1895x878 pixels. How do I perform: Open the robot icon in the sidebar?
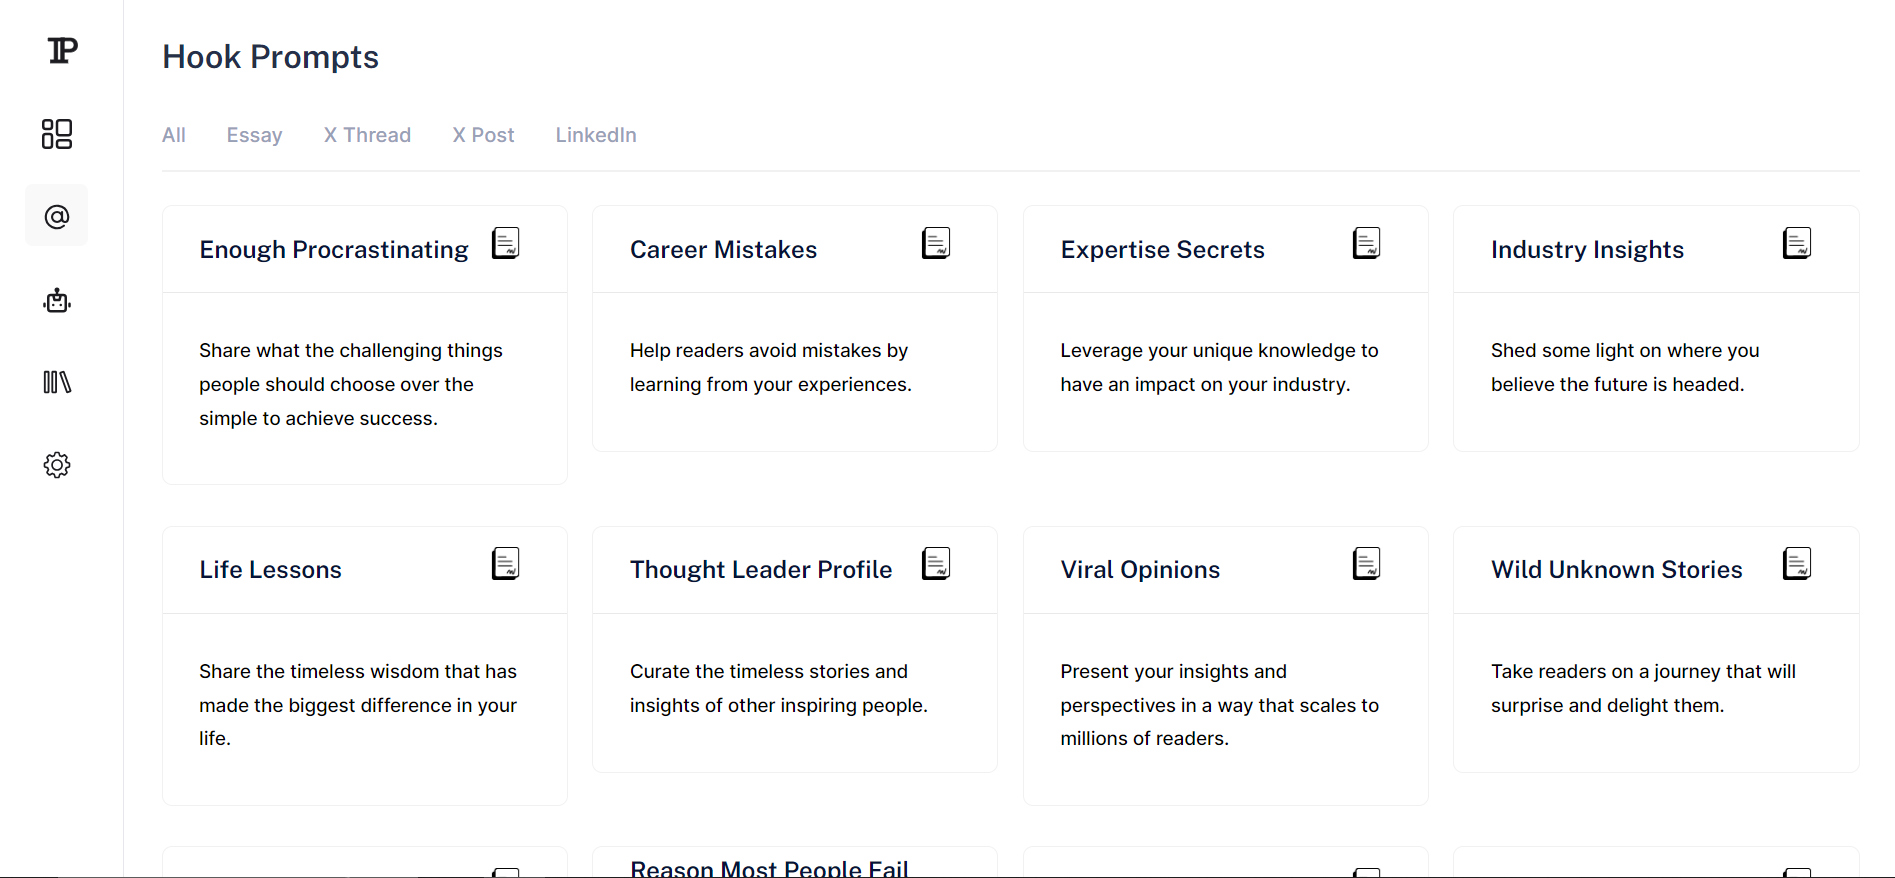(x=57, y=300)
